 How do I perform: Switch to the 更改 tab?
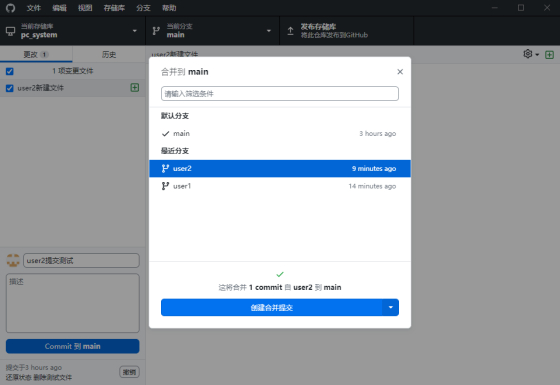(x=36, y=54)
